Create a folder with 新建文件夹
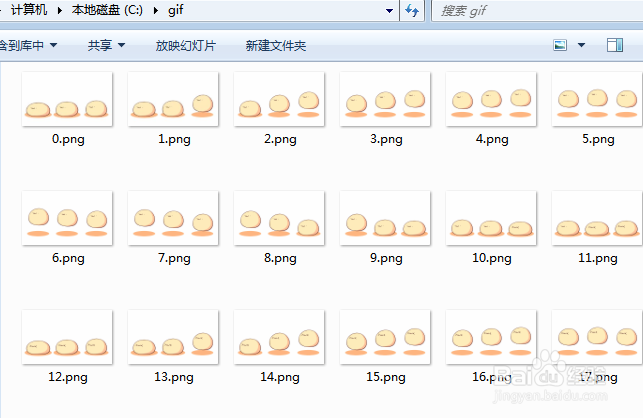 pyautogui.click(x=276, y=45)
